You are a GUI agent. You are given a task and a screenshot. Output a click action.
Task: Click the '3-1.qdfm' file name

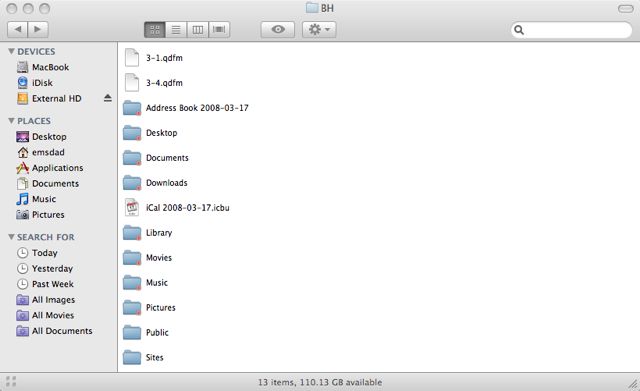coord(164,58)
